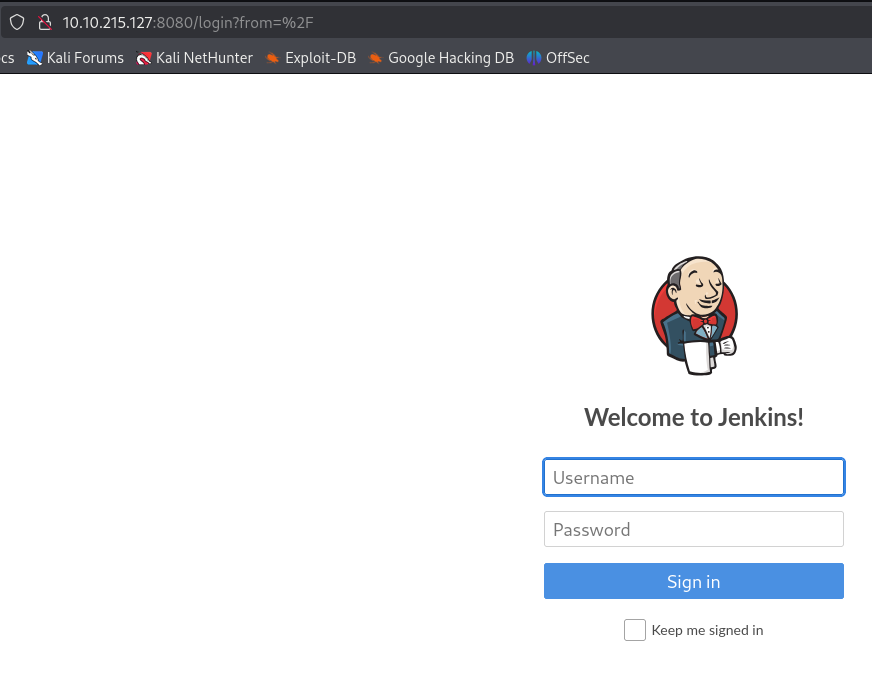Screen dimensions: 872x691
Task: Focus the Password input field
Action: tap(694, 529)
